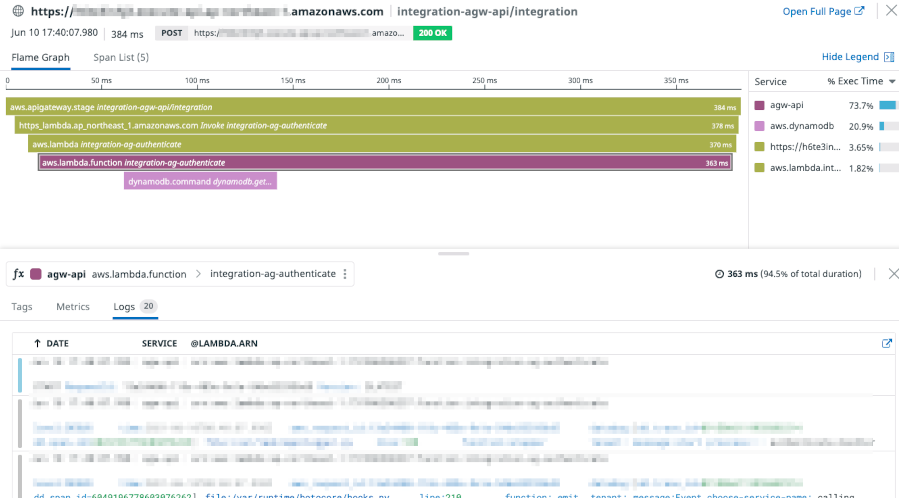The width and height of the screenshot is (900, 498).
Task: Click the 200 OK status badge
Action: click(432, 33)
